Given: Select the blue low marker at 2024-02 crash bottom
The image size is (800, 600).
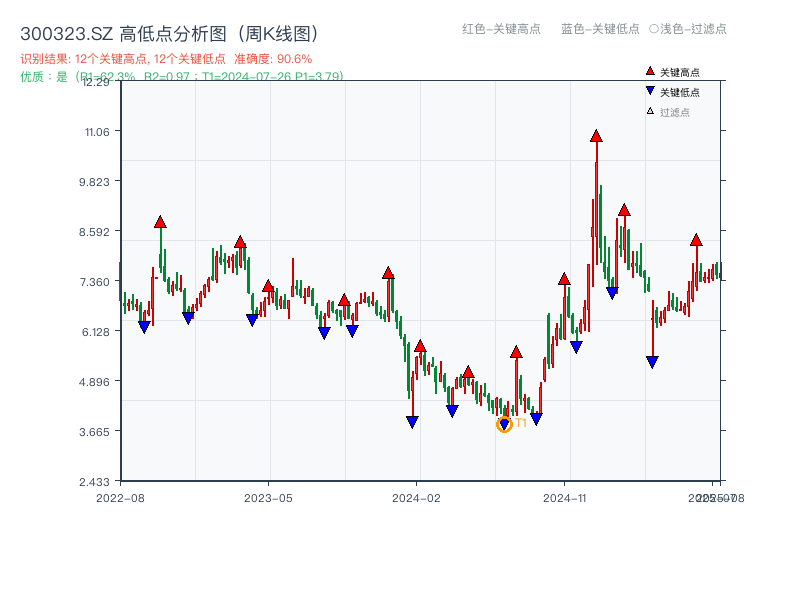Looking at the screenshot, I should (x=412, y=422).
